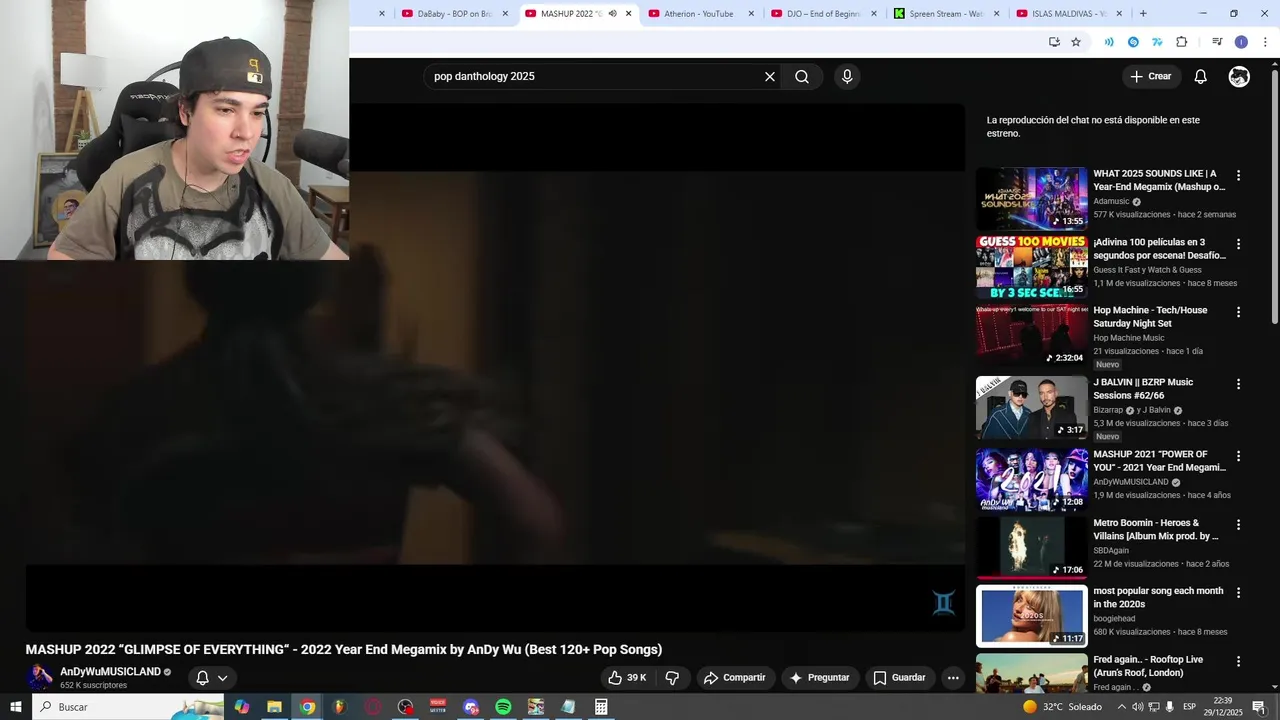Viewport: 1280px width, 720px height.
Task: Open the Chrome three-dot menu
Action: point(1266,42)
